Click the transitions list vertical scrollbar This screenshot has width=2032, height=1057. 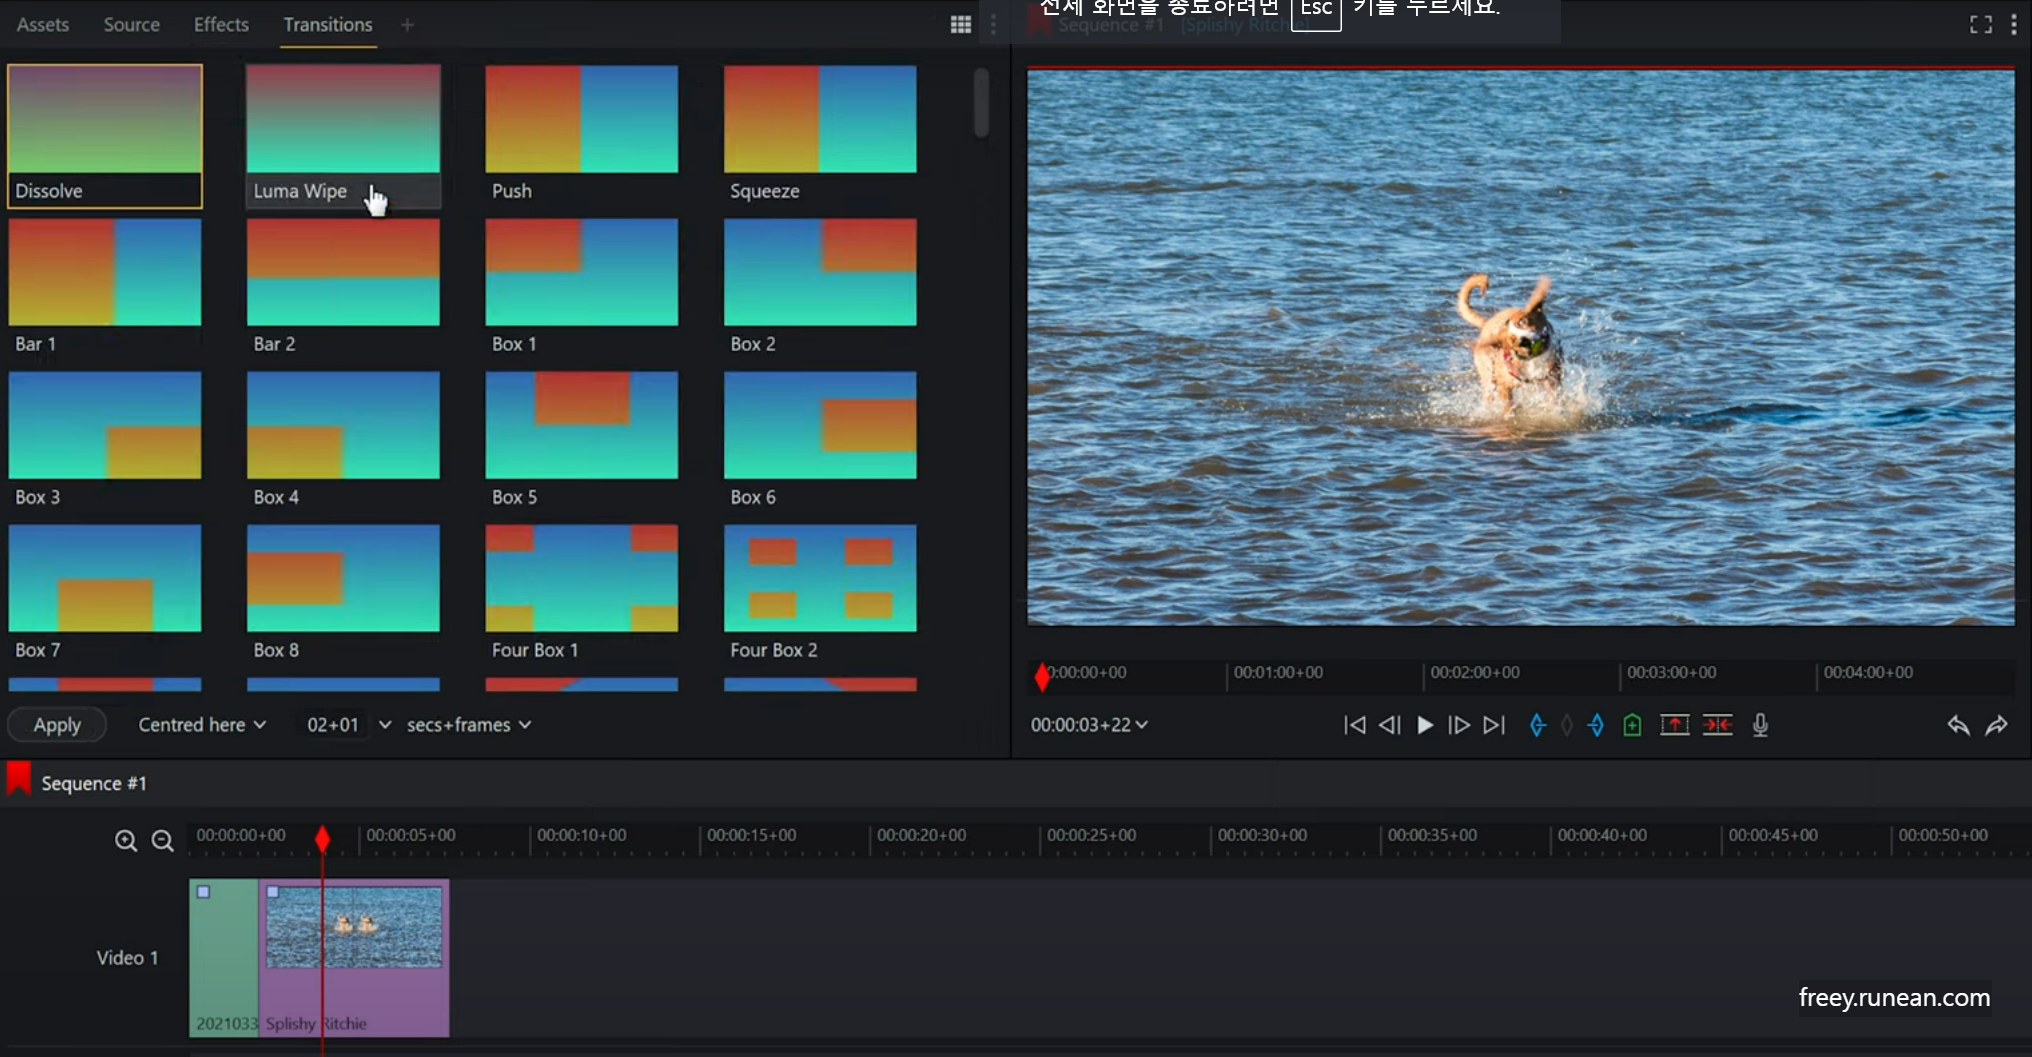981,102
